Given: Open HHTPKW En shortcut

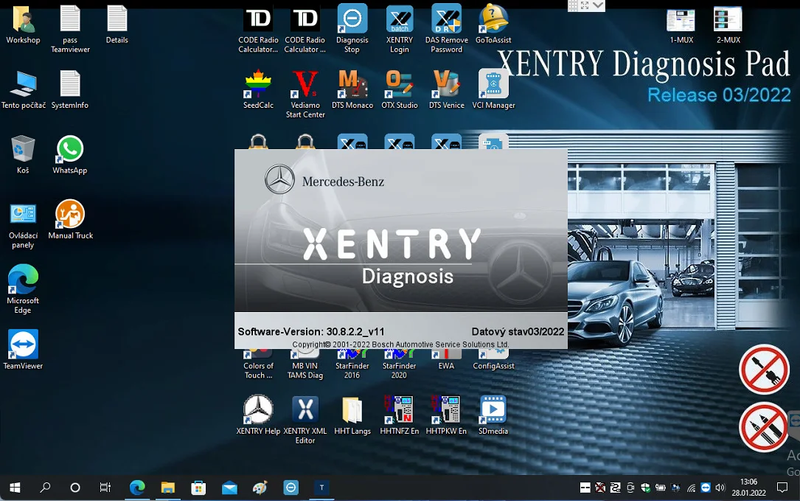Looking at the screenshot, I should point(446,415).
